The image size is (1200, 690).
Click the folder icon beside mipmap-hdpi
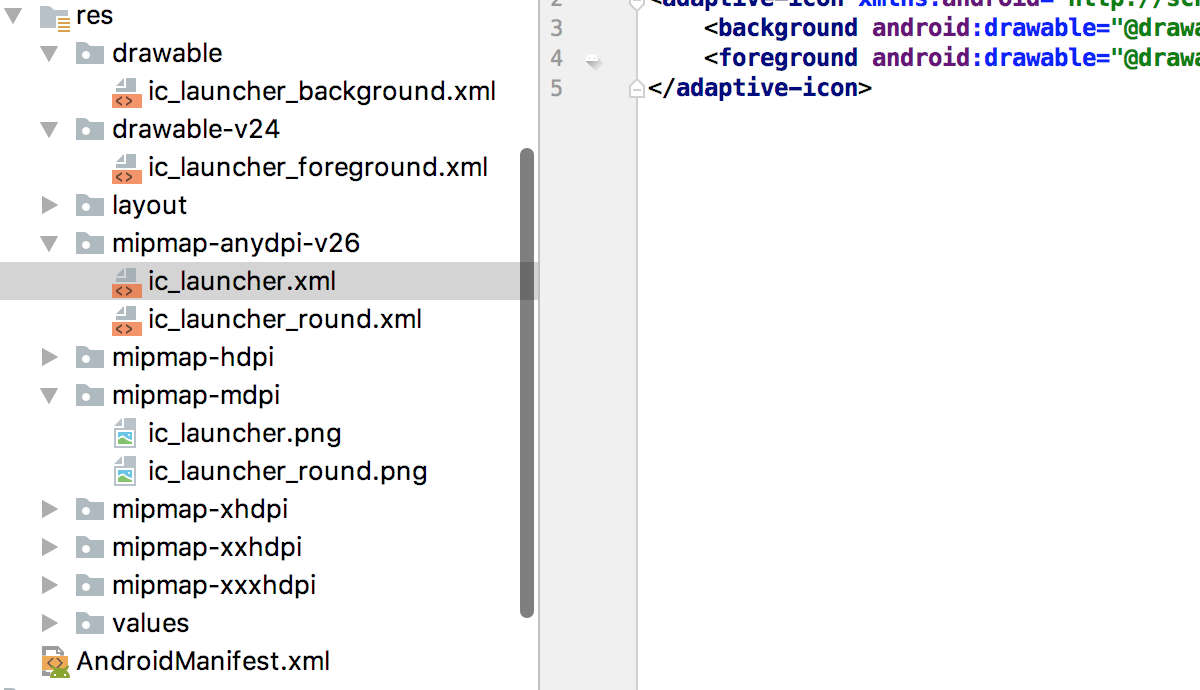(x=90, y=357)
